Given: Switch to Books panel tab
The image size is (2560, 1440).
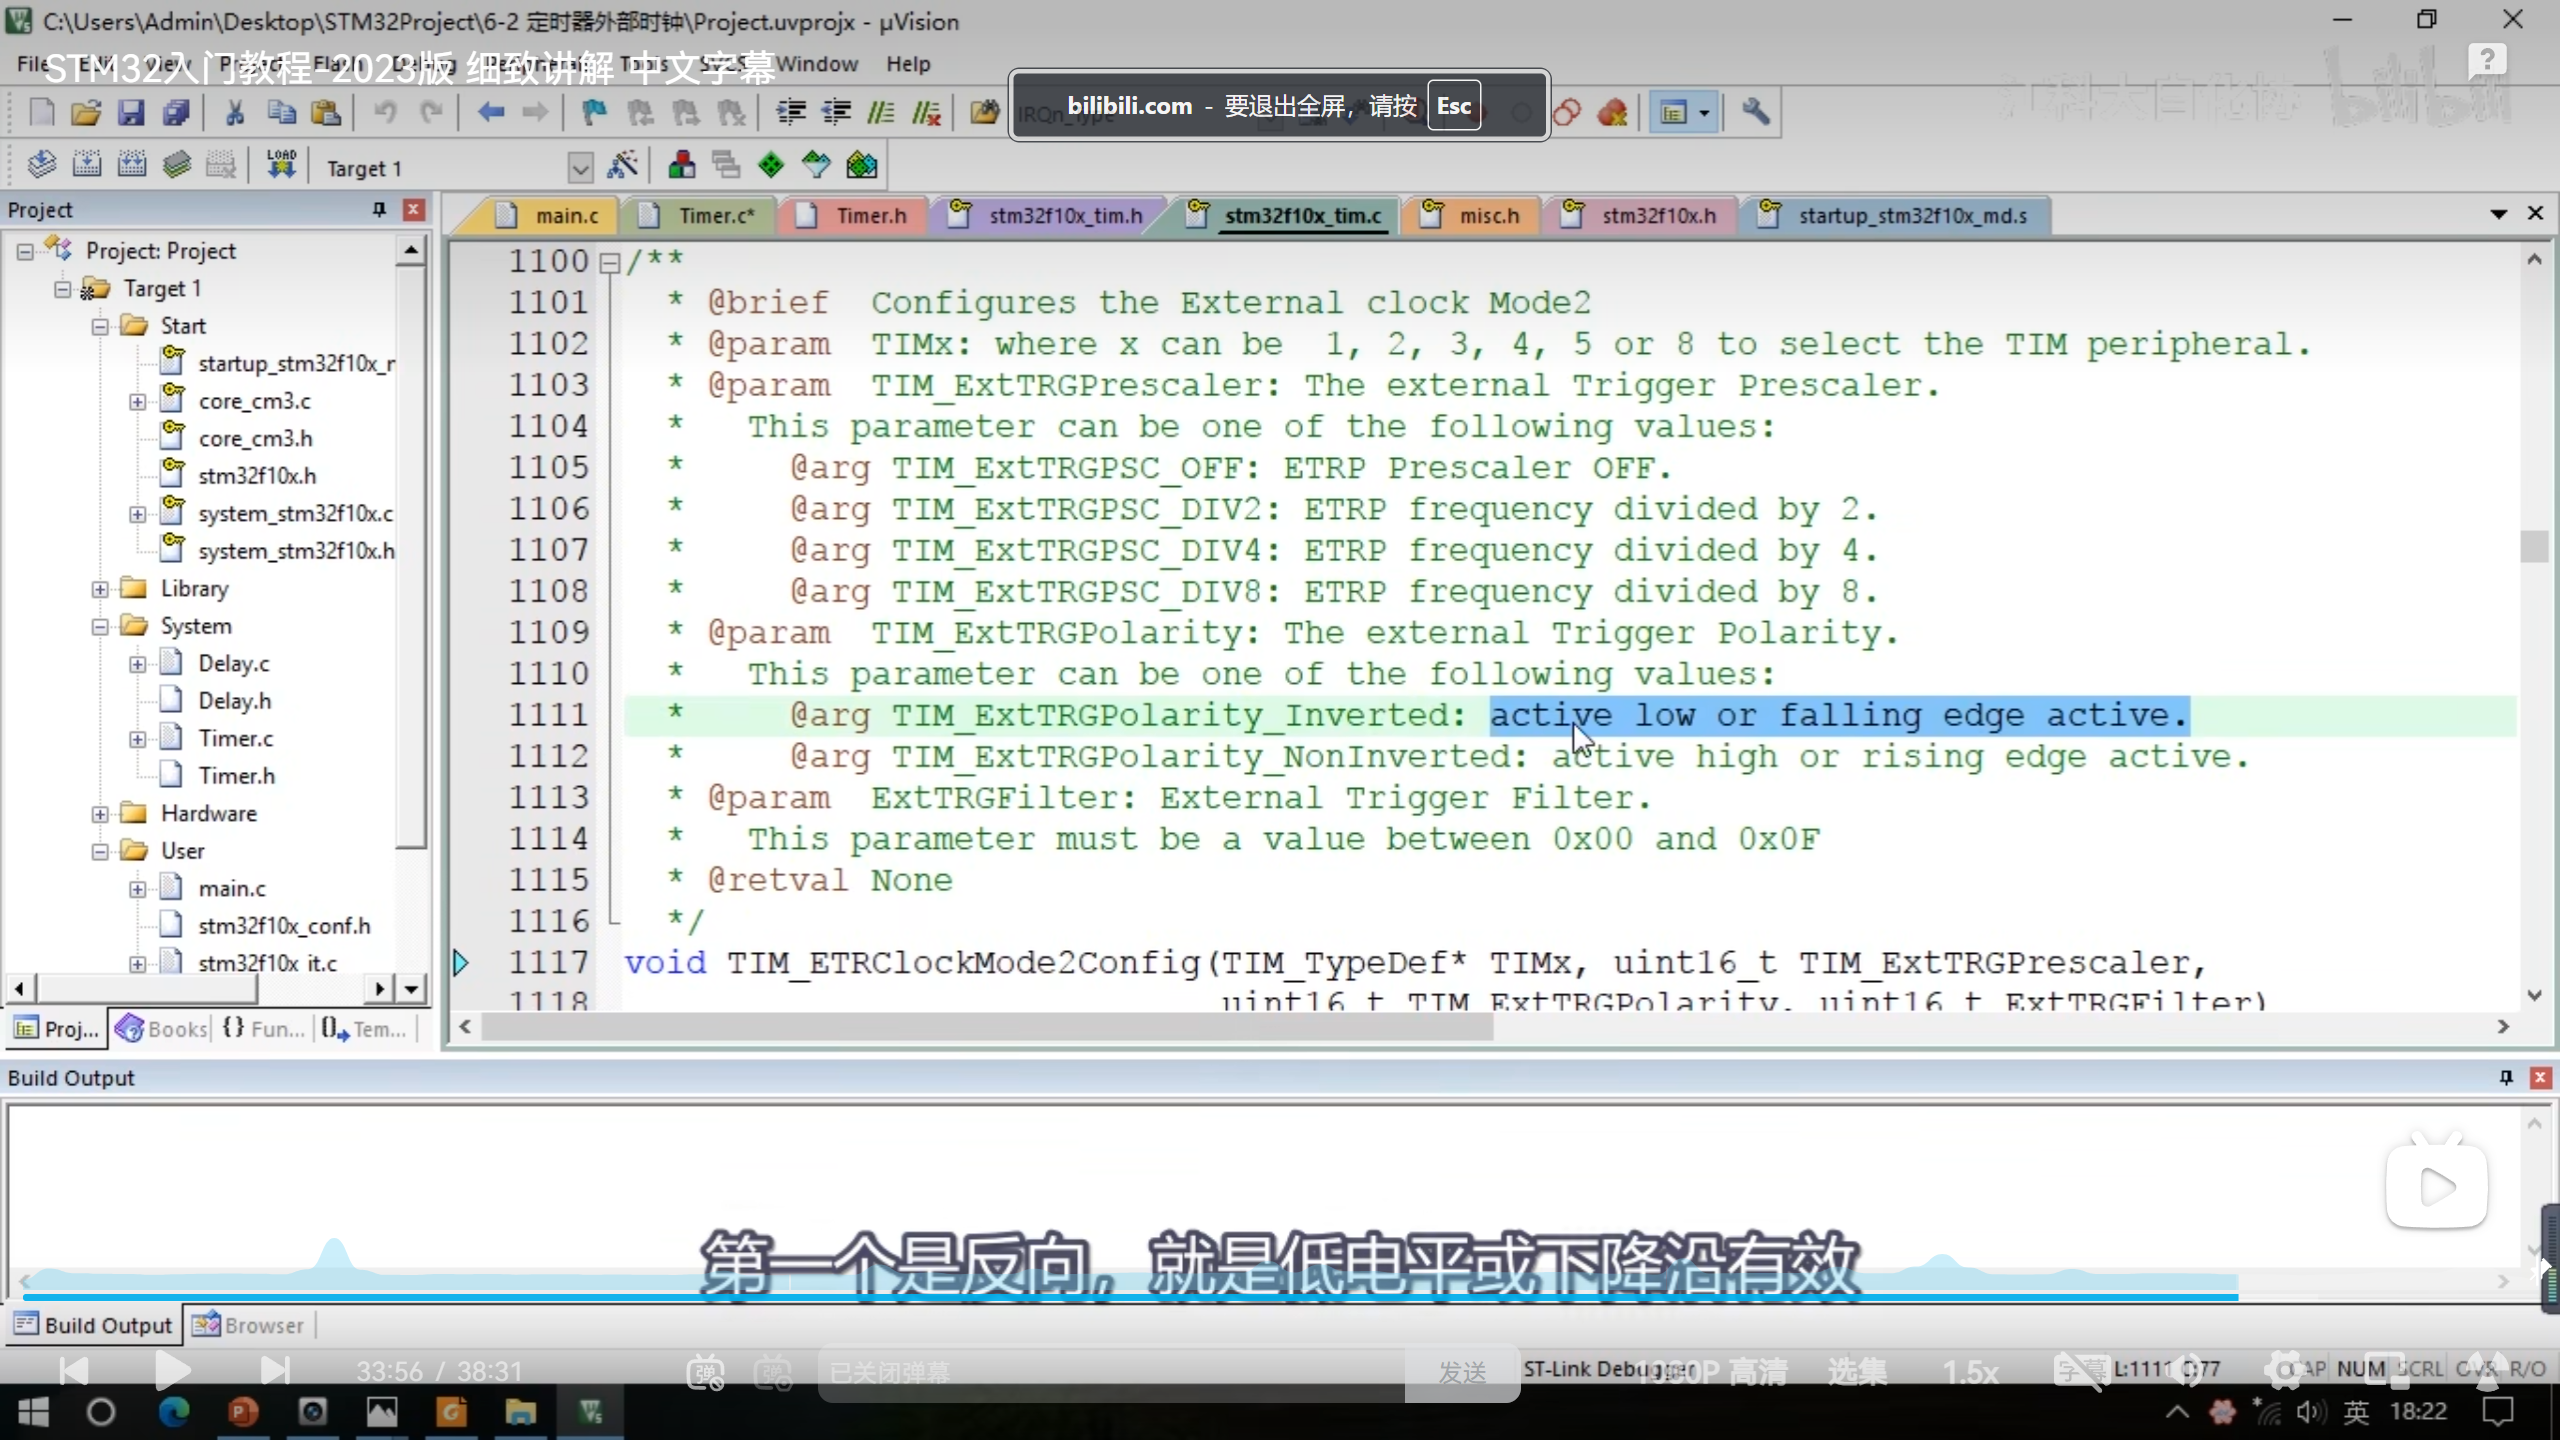Looking at the screenshot, I should click(x=162, y=1028).
